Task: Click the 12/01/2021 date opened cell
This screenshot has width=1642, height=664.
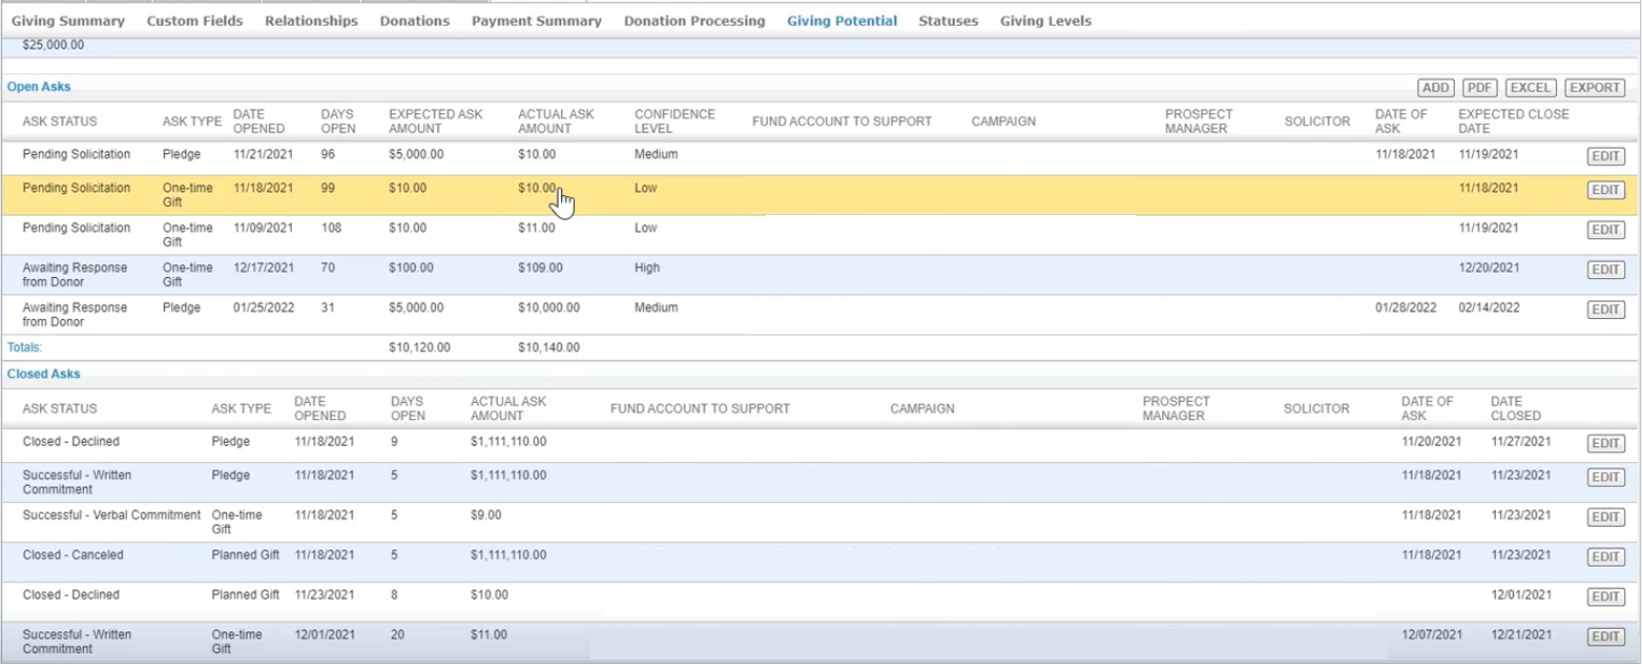Action: coord(325,635)
